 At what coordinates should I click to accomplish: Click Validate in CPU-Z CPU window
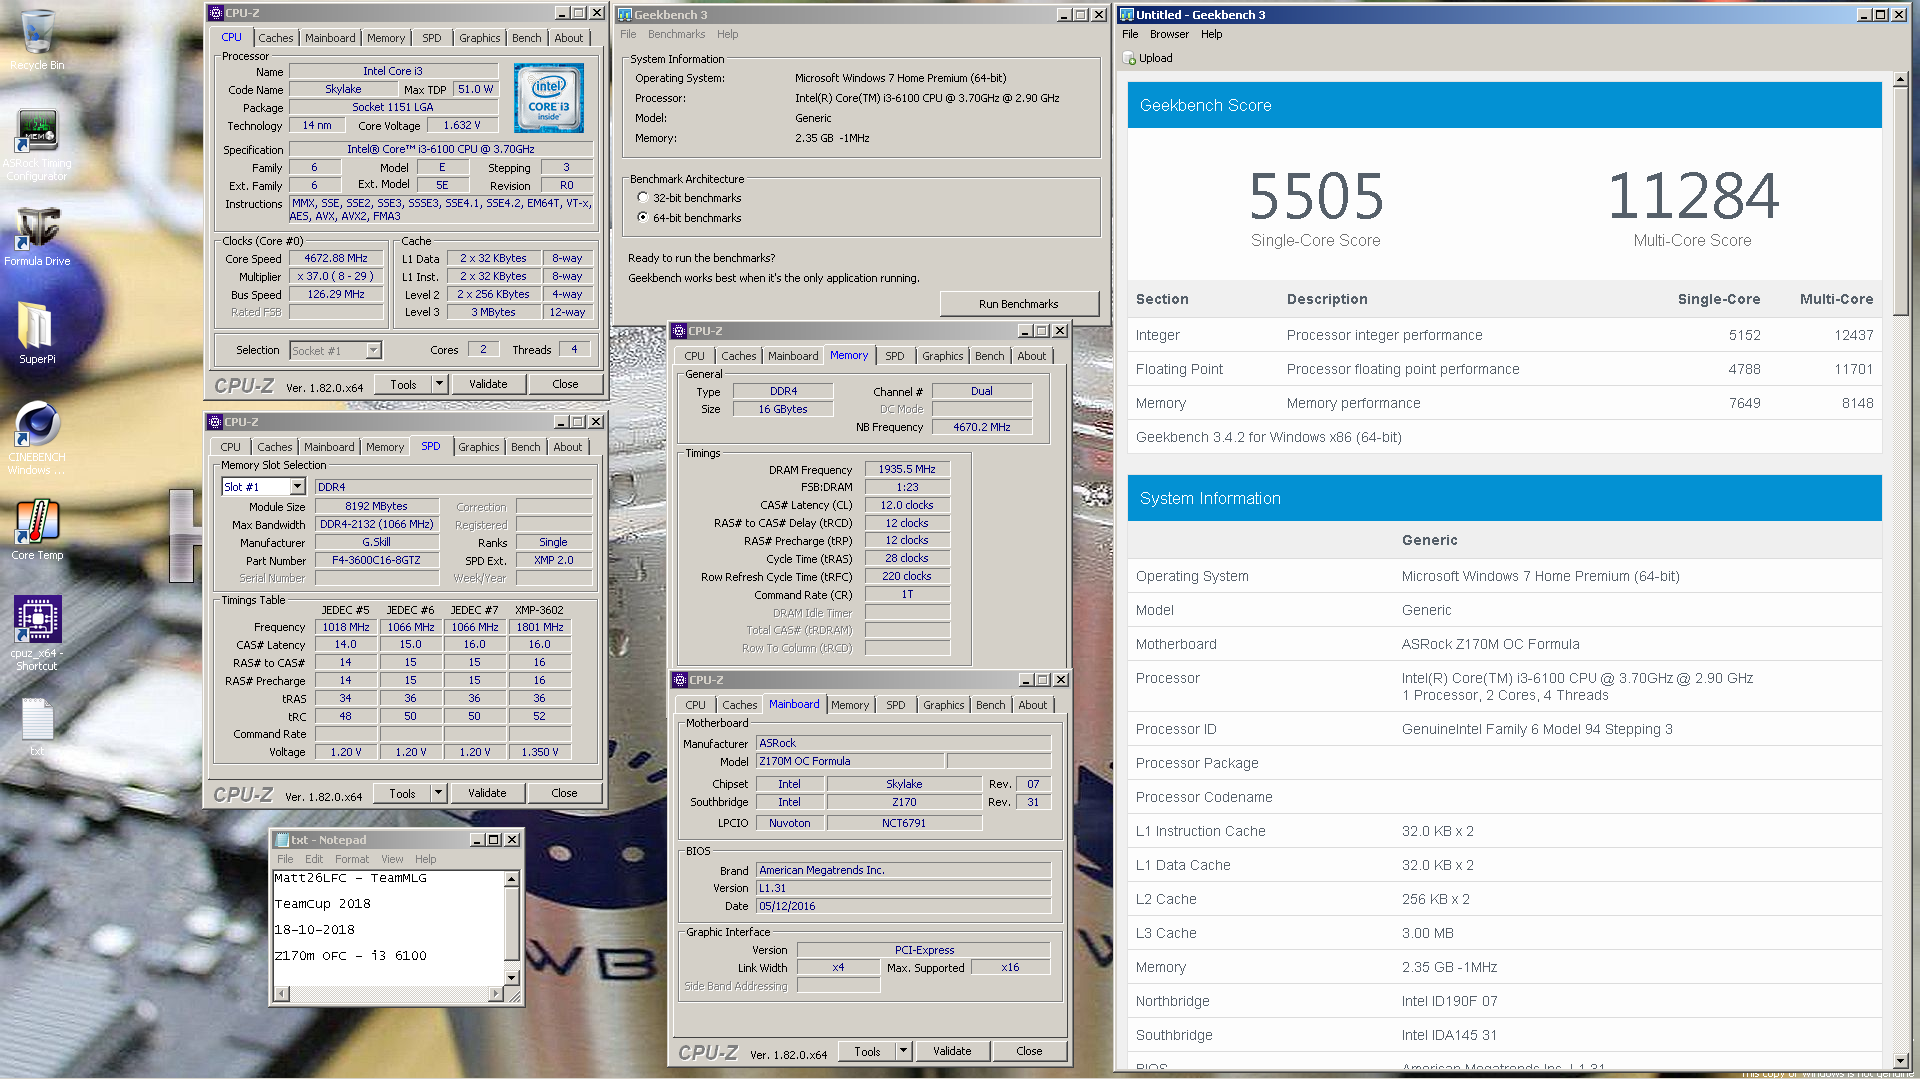pyautogui.click(x=488, y=384)
